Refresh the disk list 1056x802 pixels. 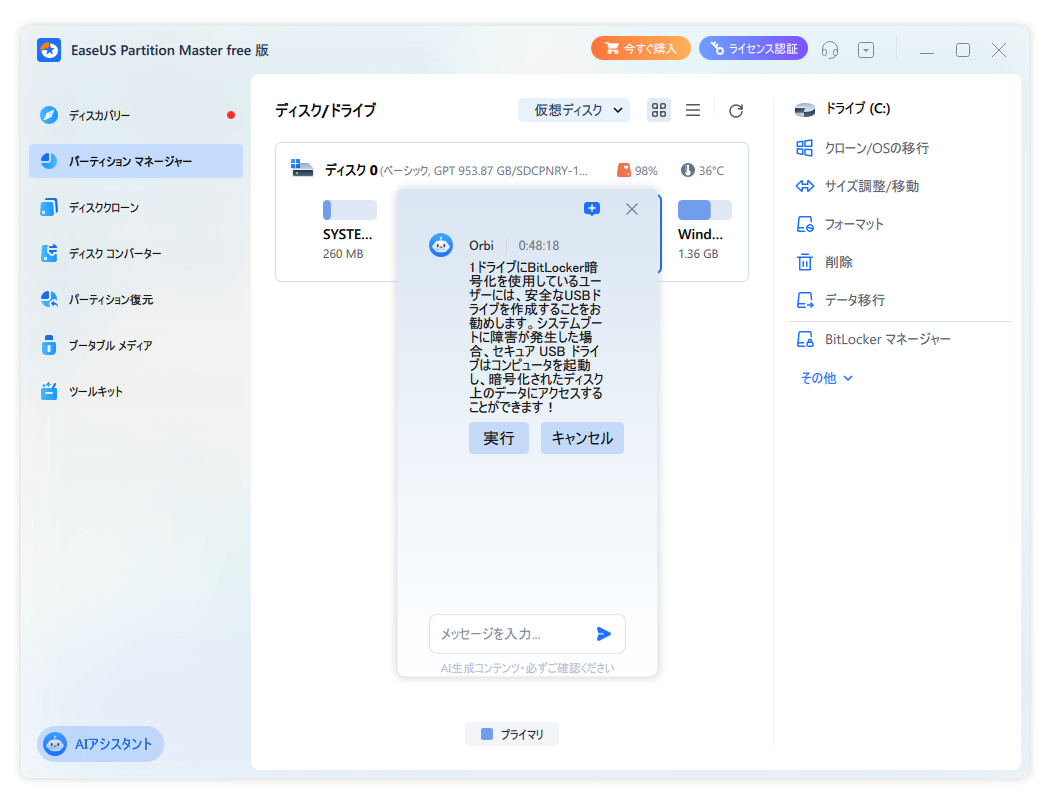[x=736, y=110]
